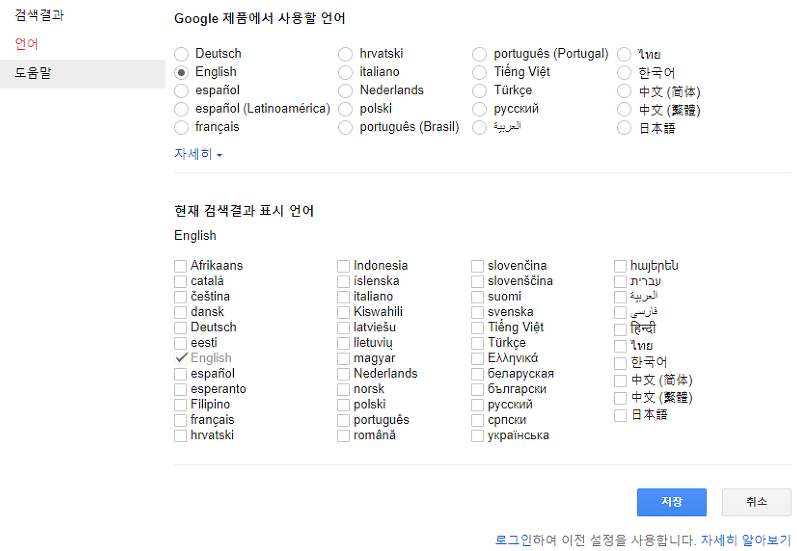Choose español (Latinoamérica) as product language
Screen dimensions: 797x551
point(181,109)
